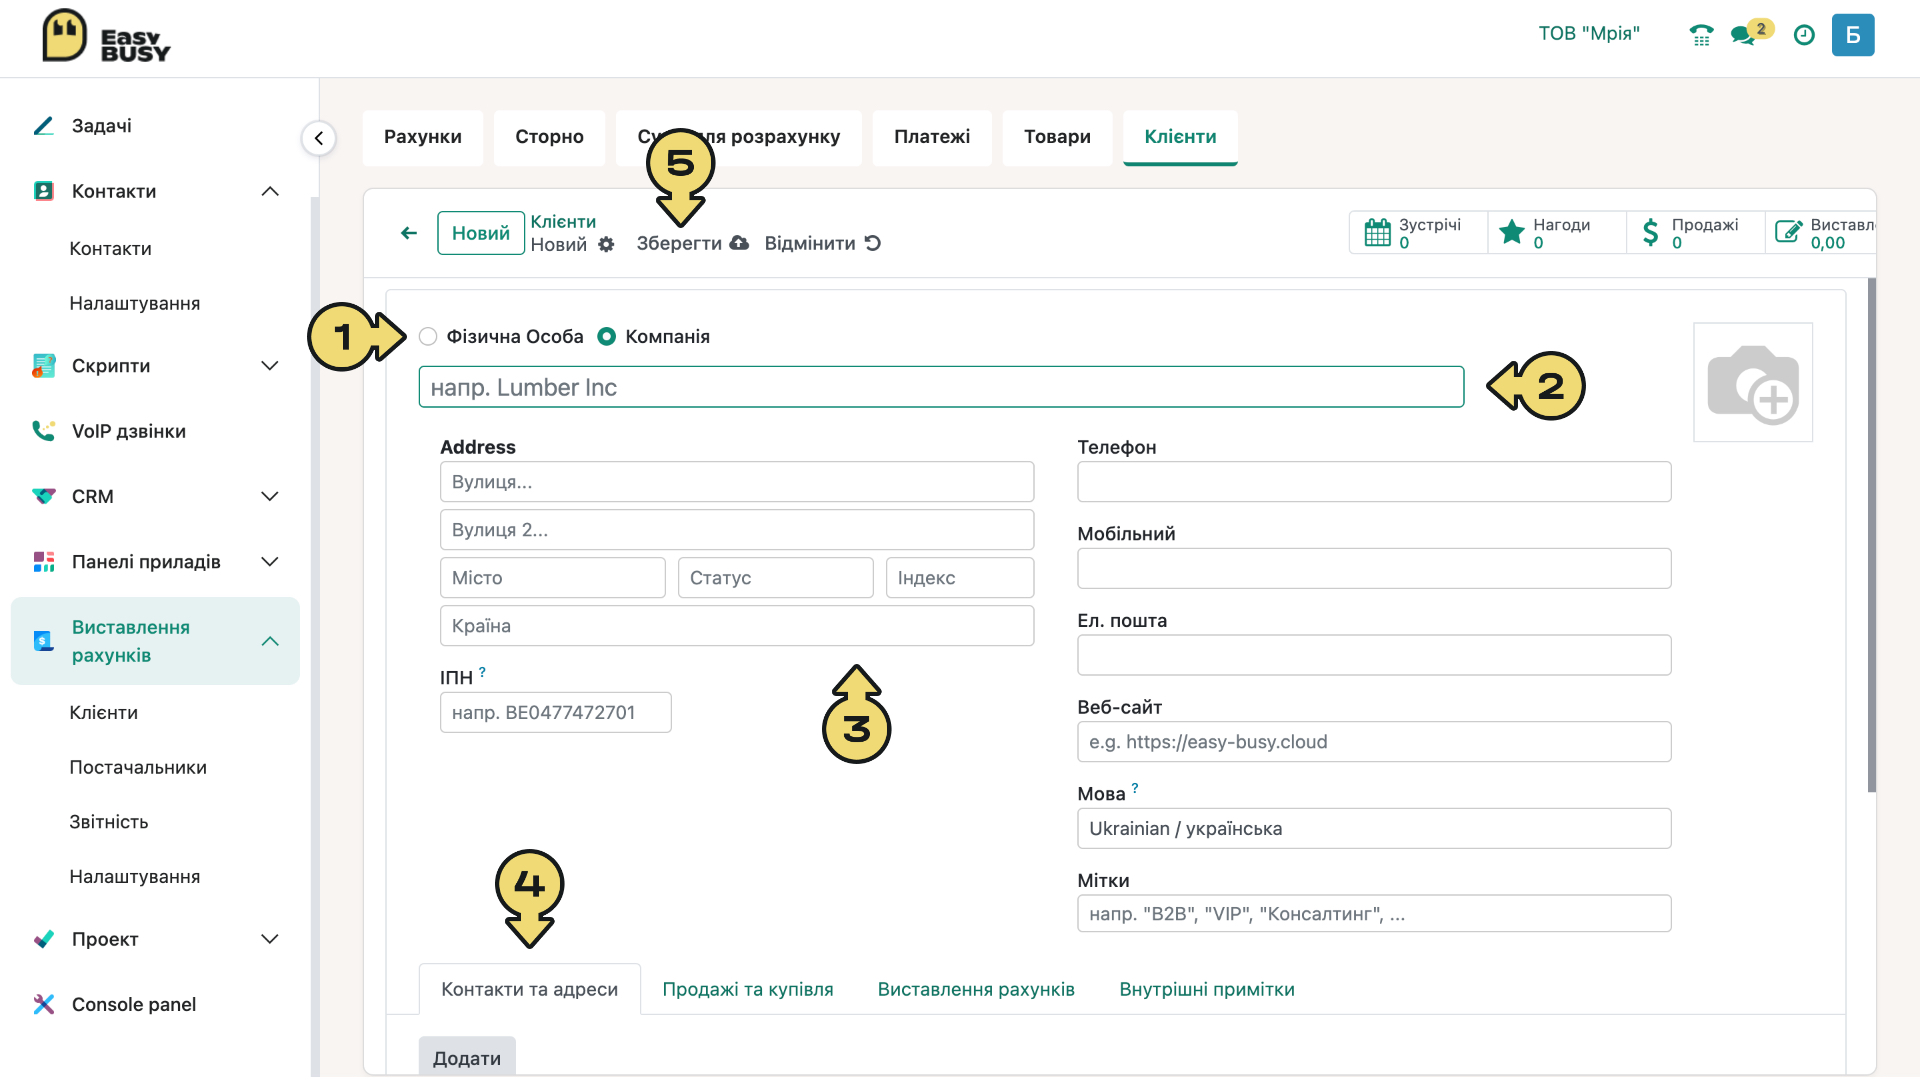1920x1080 pixels.
Task: Switch to the Клієнти tab
Action: pos(1181,137)
